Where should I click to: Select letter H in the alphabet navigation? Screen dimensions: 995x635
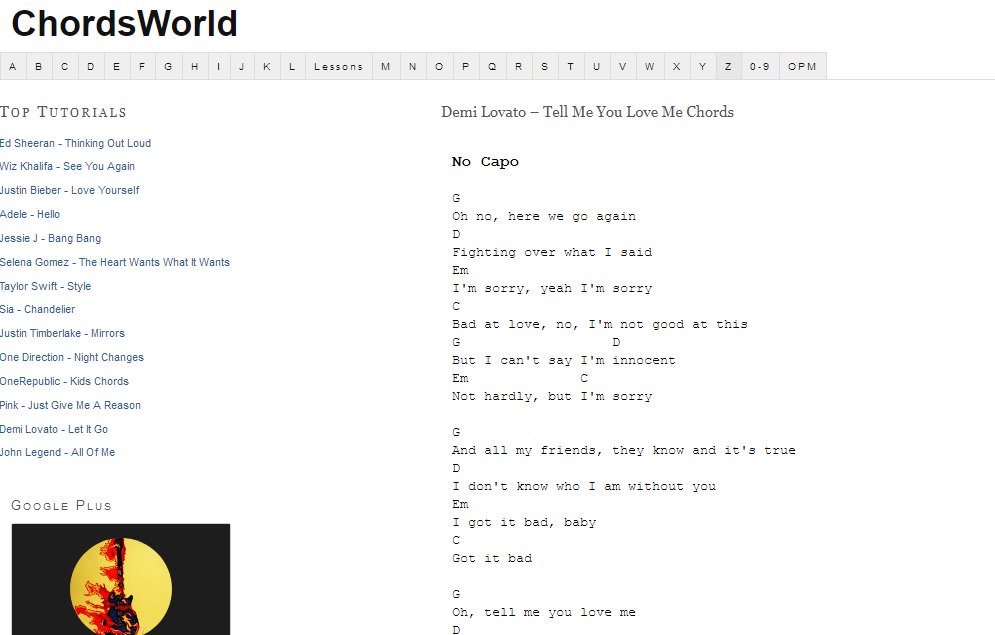tap(195, 66)
